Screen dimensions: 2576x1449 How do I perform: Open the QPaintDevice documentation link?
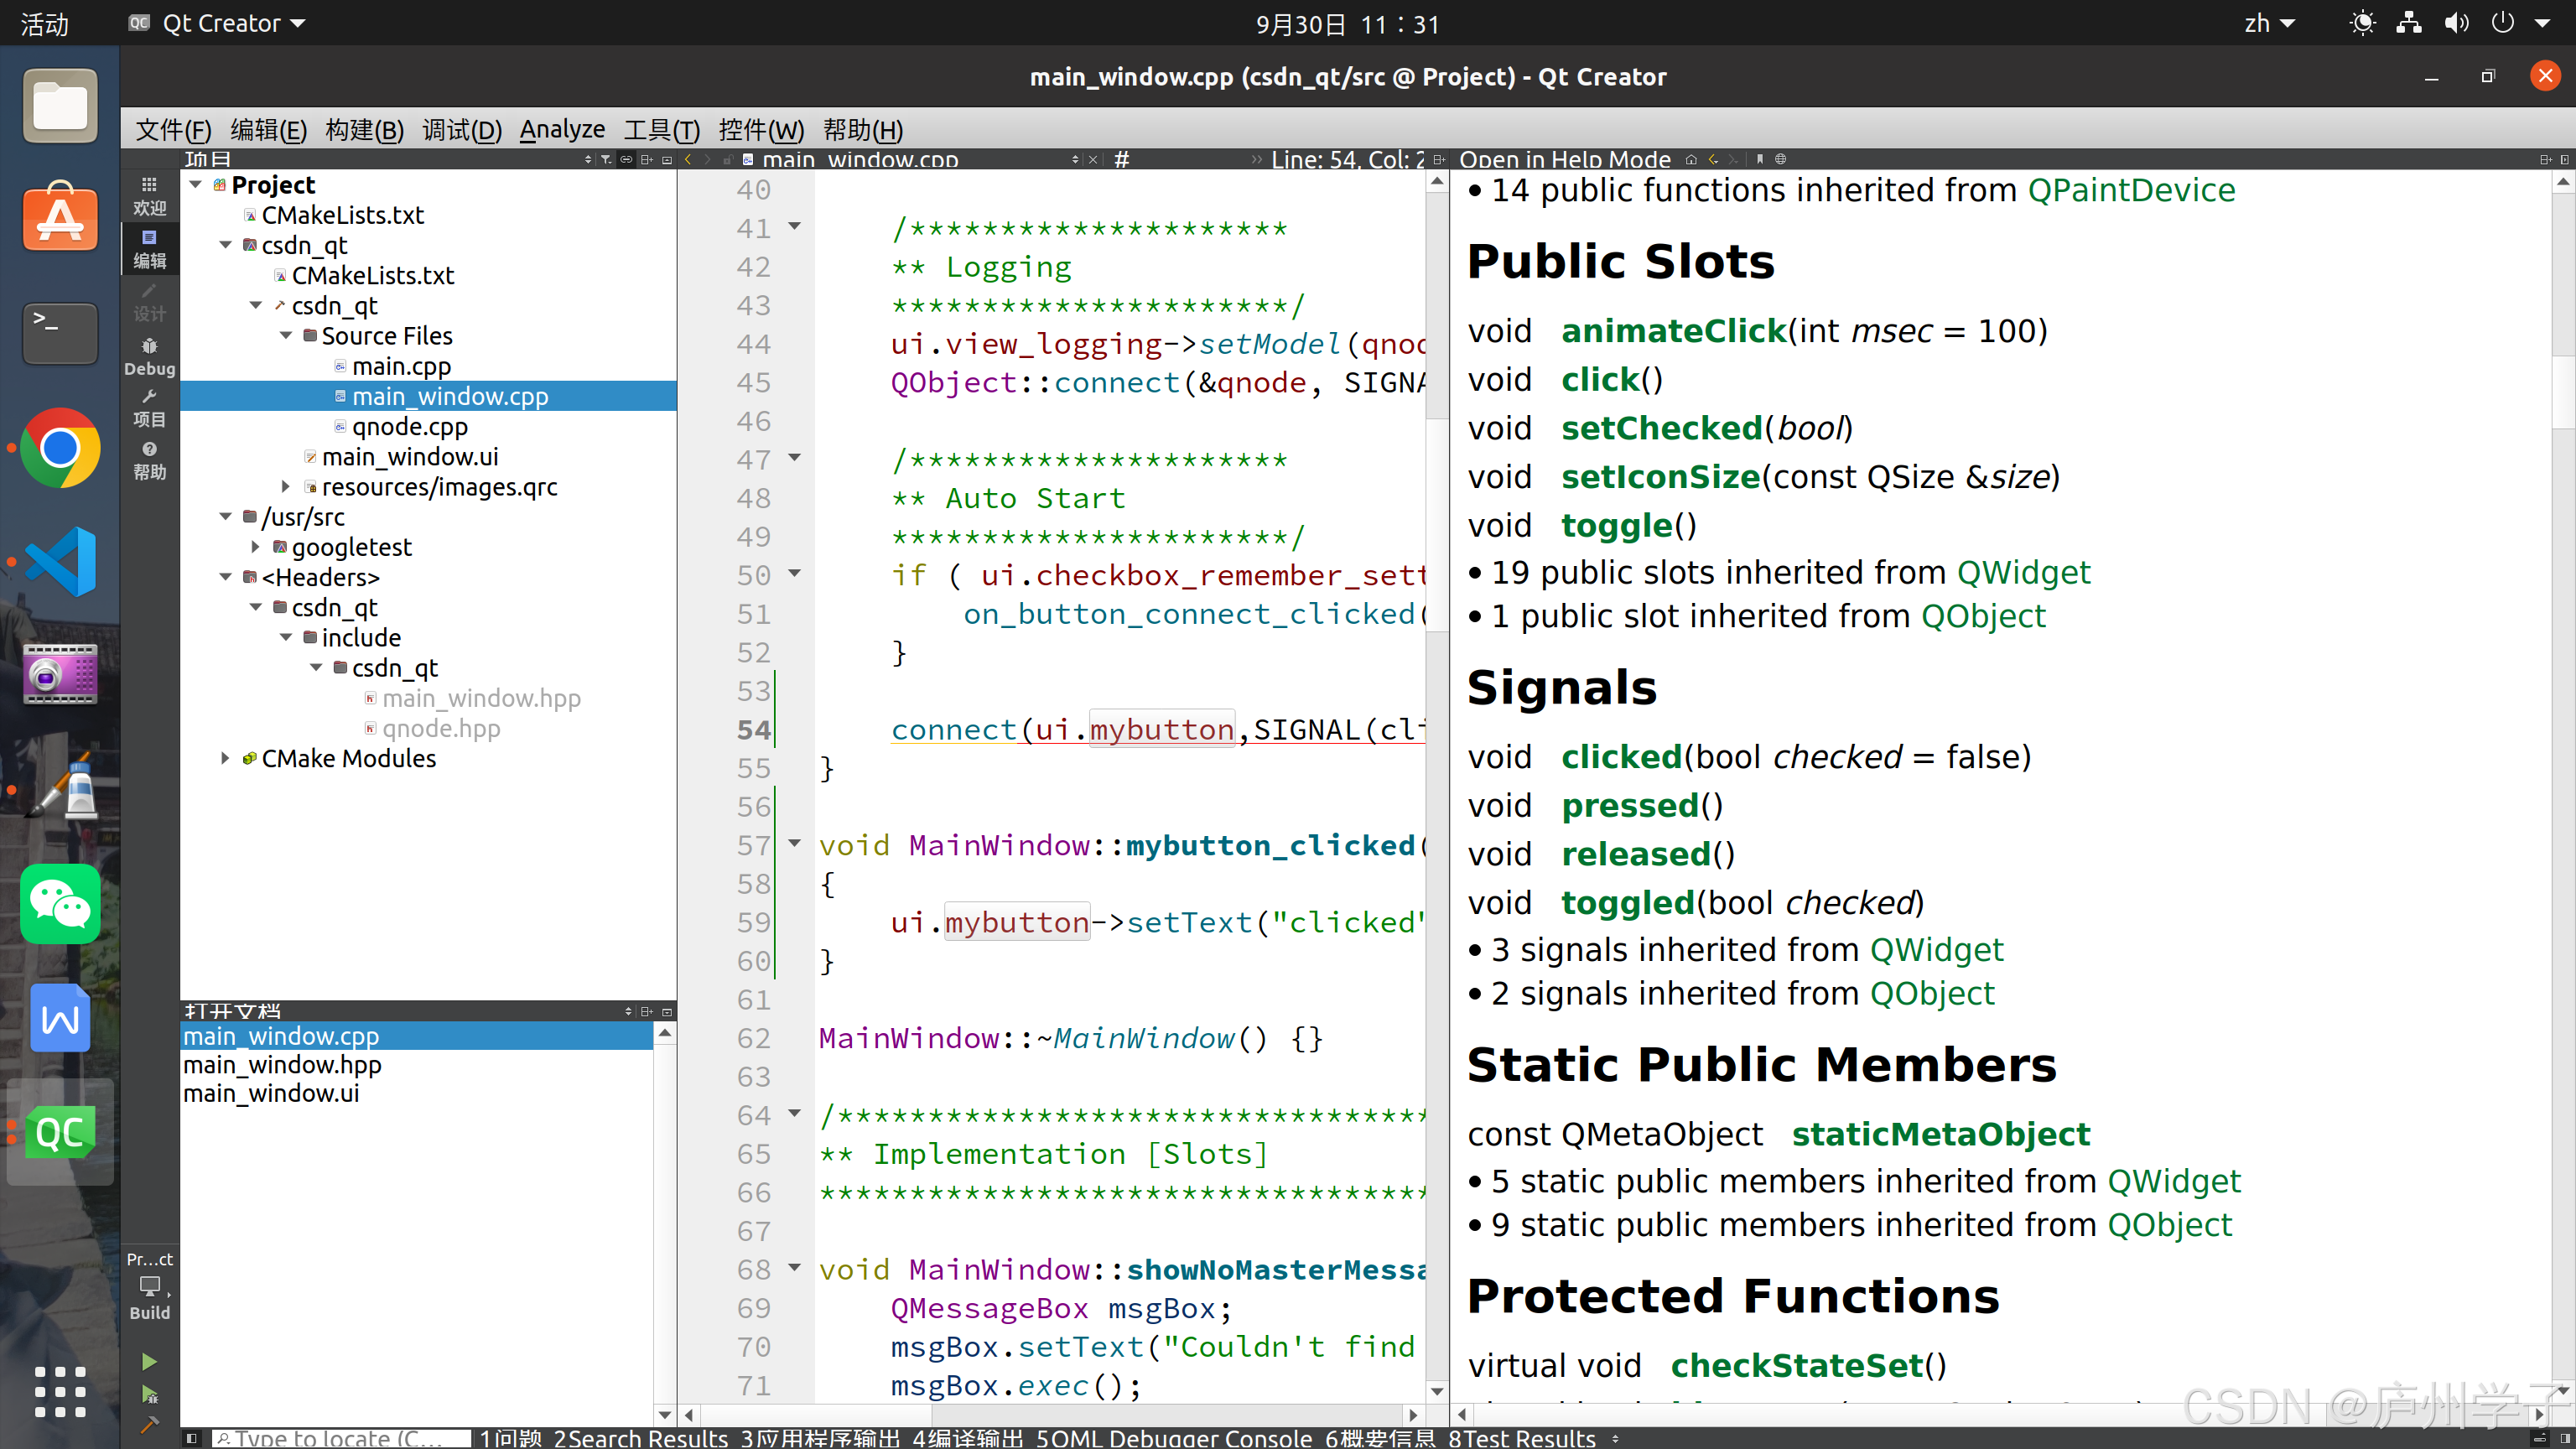click(x=2130, y=190)
